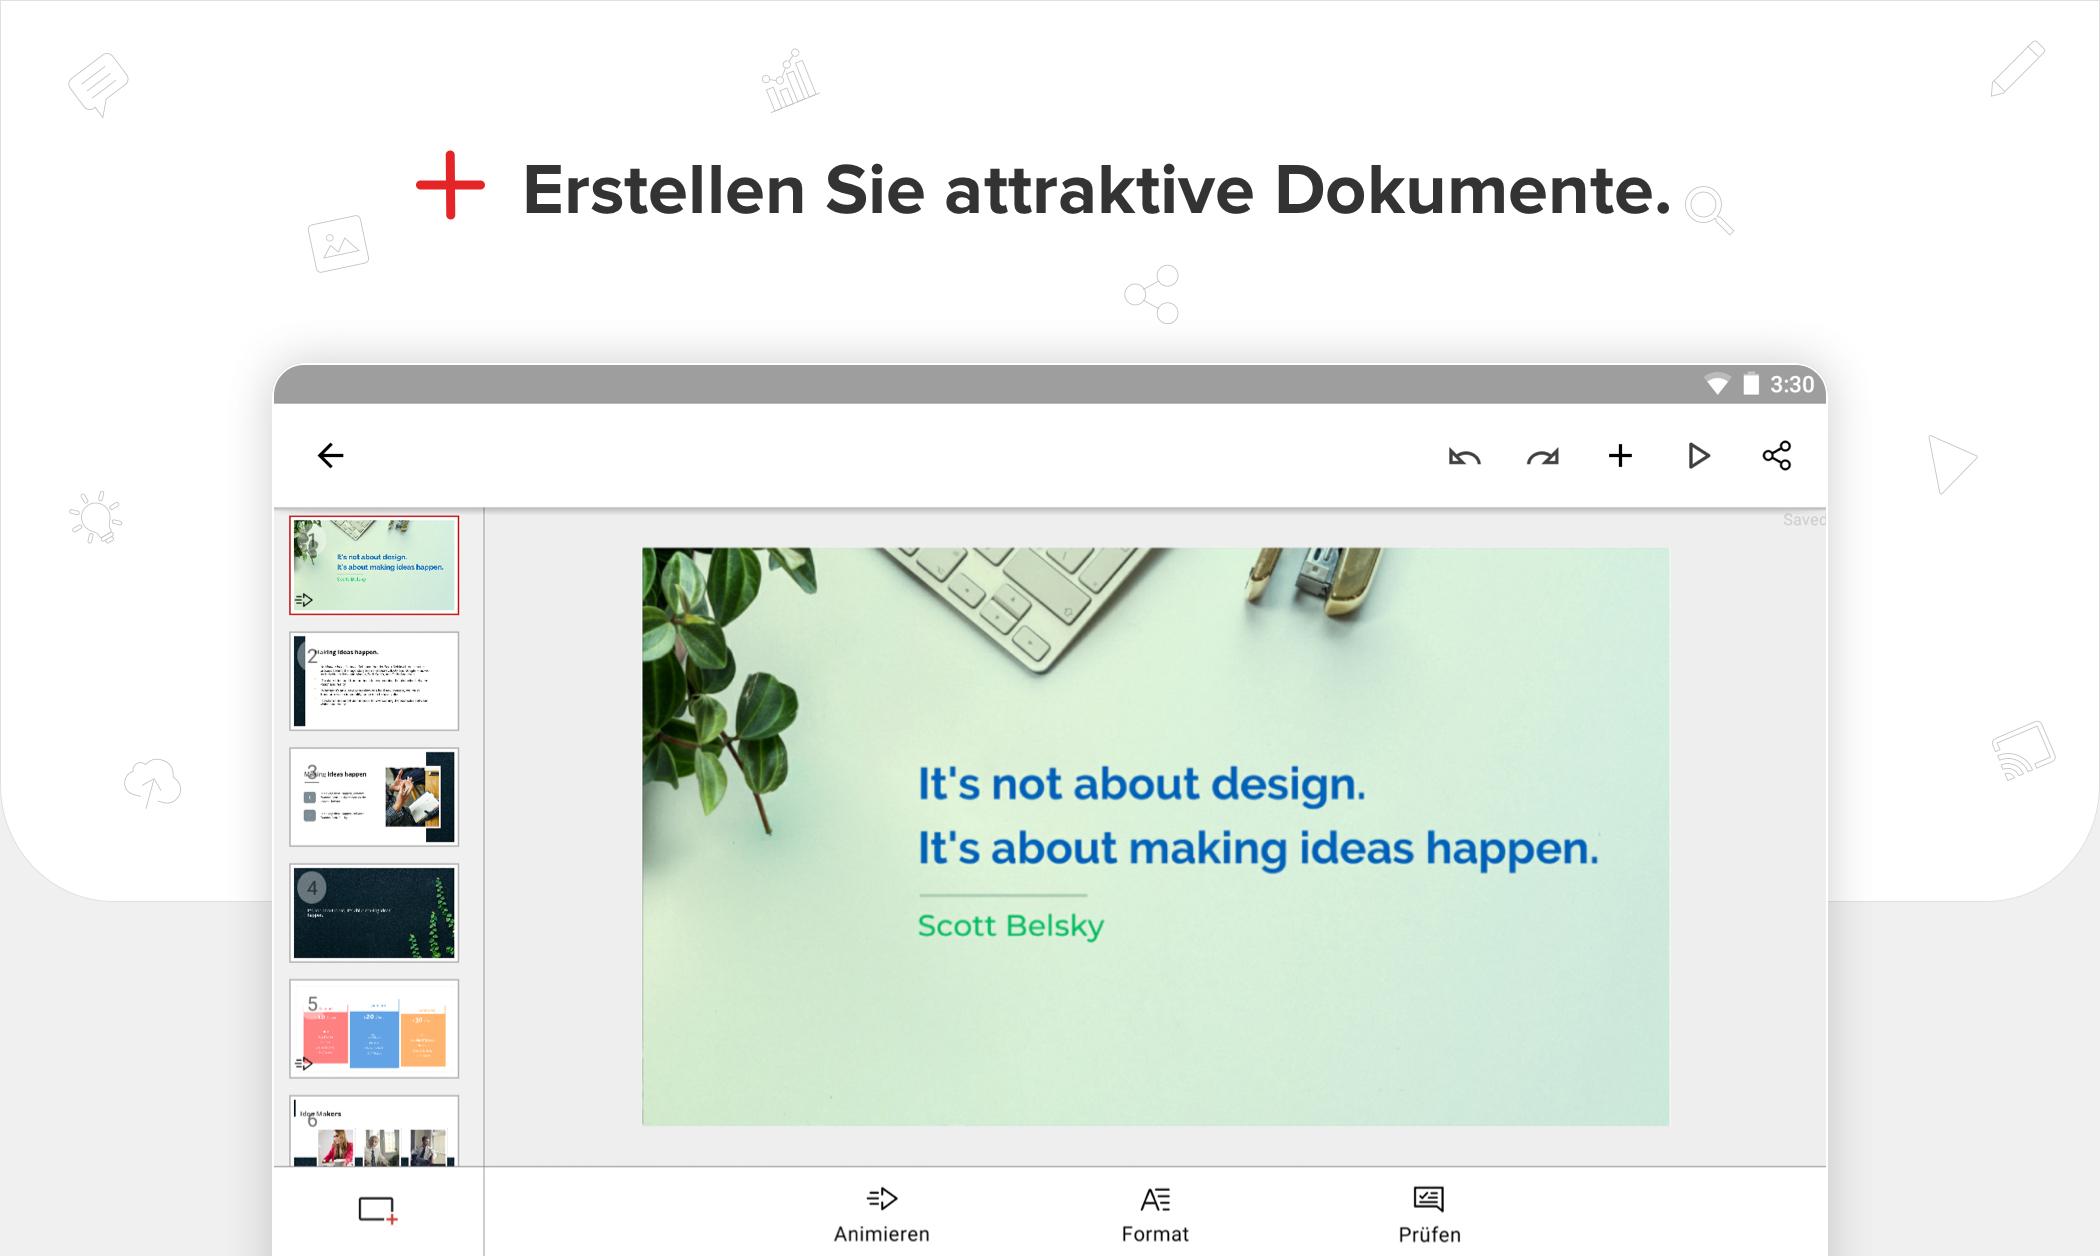Select slide 4 dark thumbnail
This screenshot has height=1256, width=2100.
coord(374,913)
